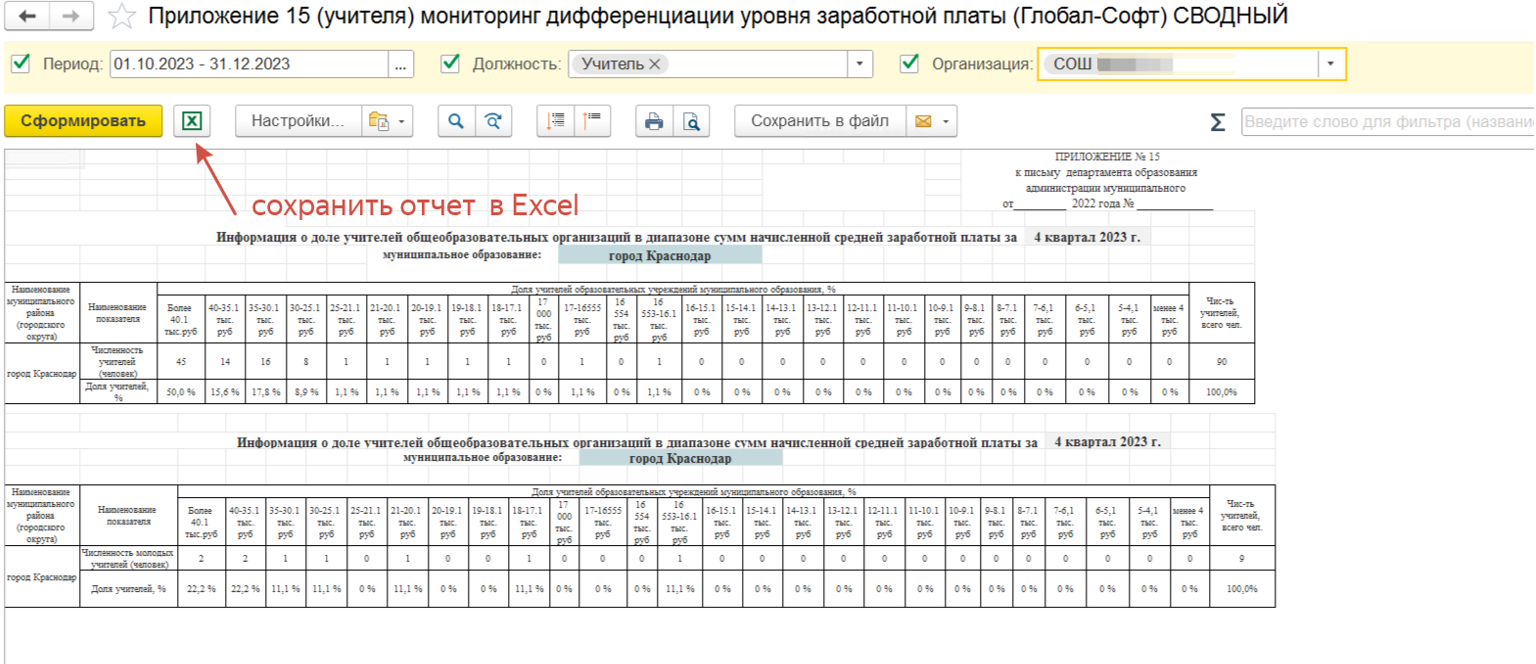The width and height of the screenshot is (1536, 664).
Task: Expand the Должность dropdown list
Action: coord(860,64)
